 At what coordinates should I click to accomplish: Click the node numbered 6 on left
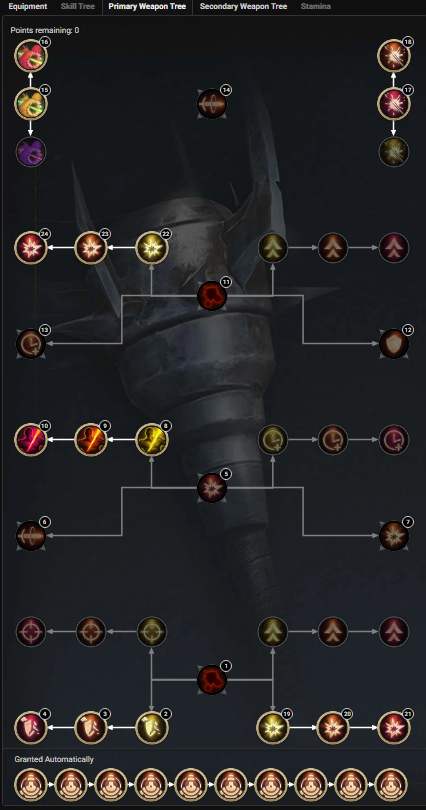[31, 536]
